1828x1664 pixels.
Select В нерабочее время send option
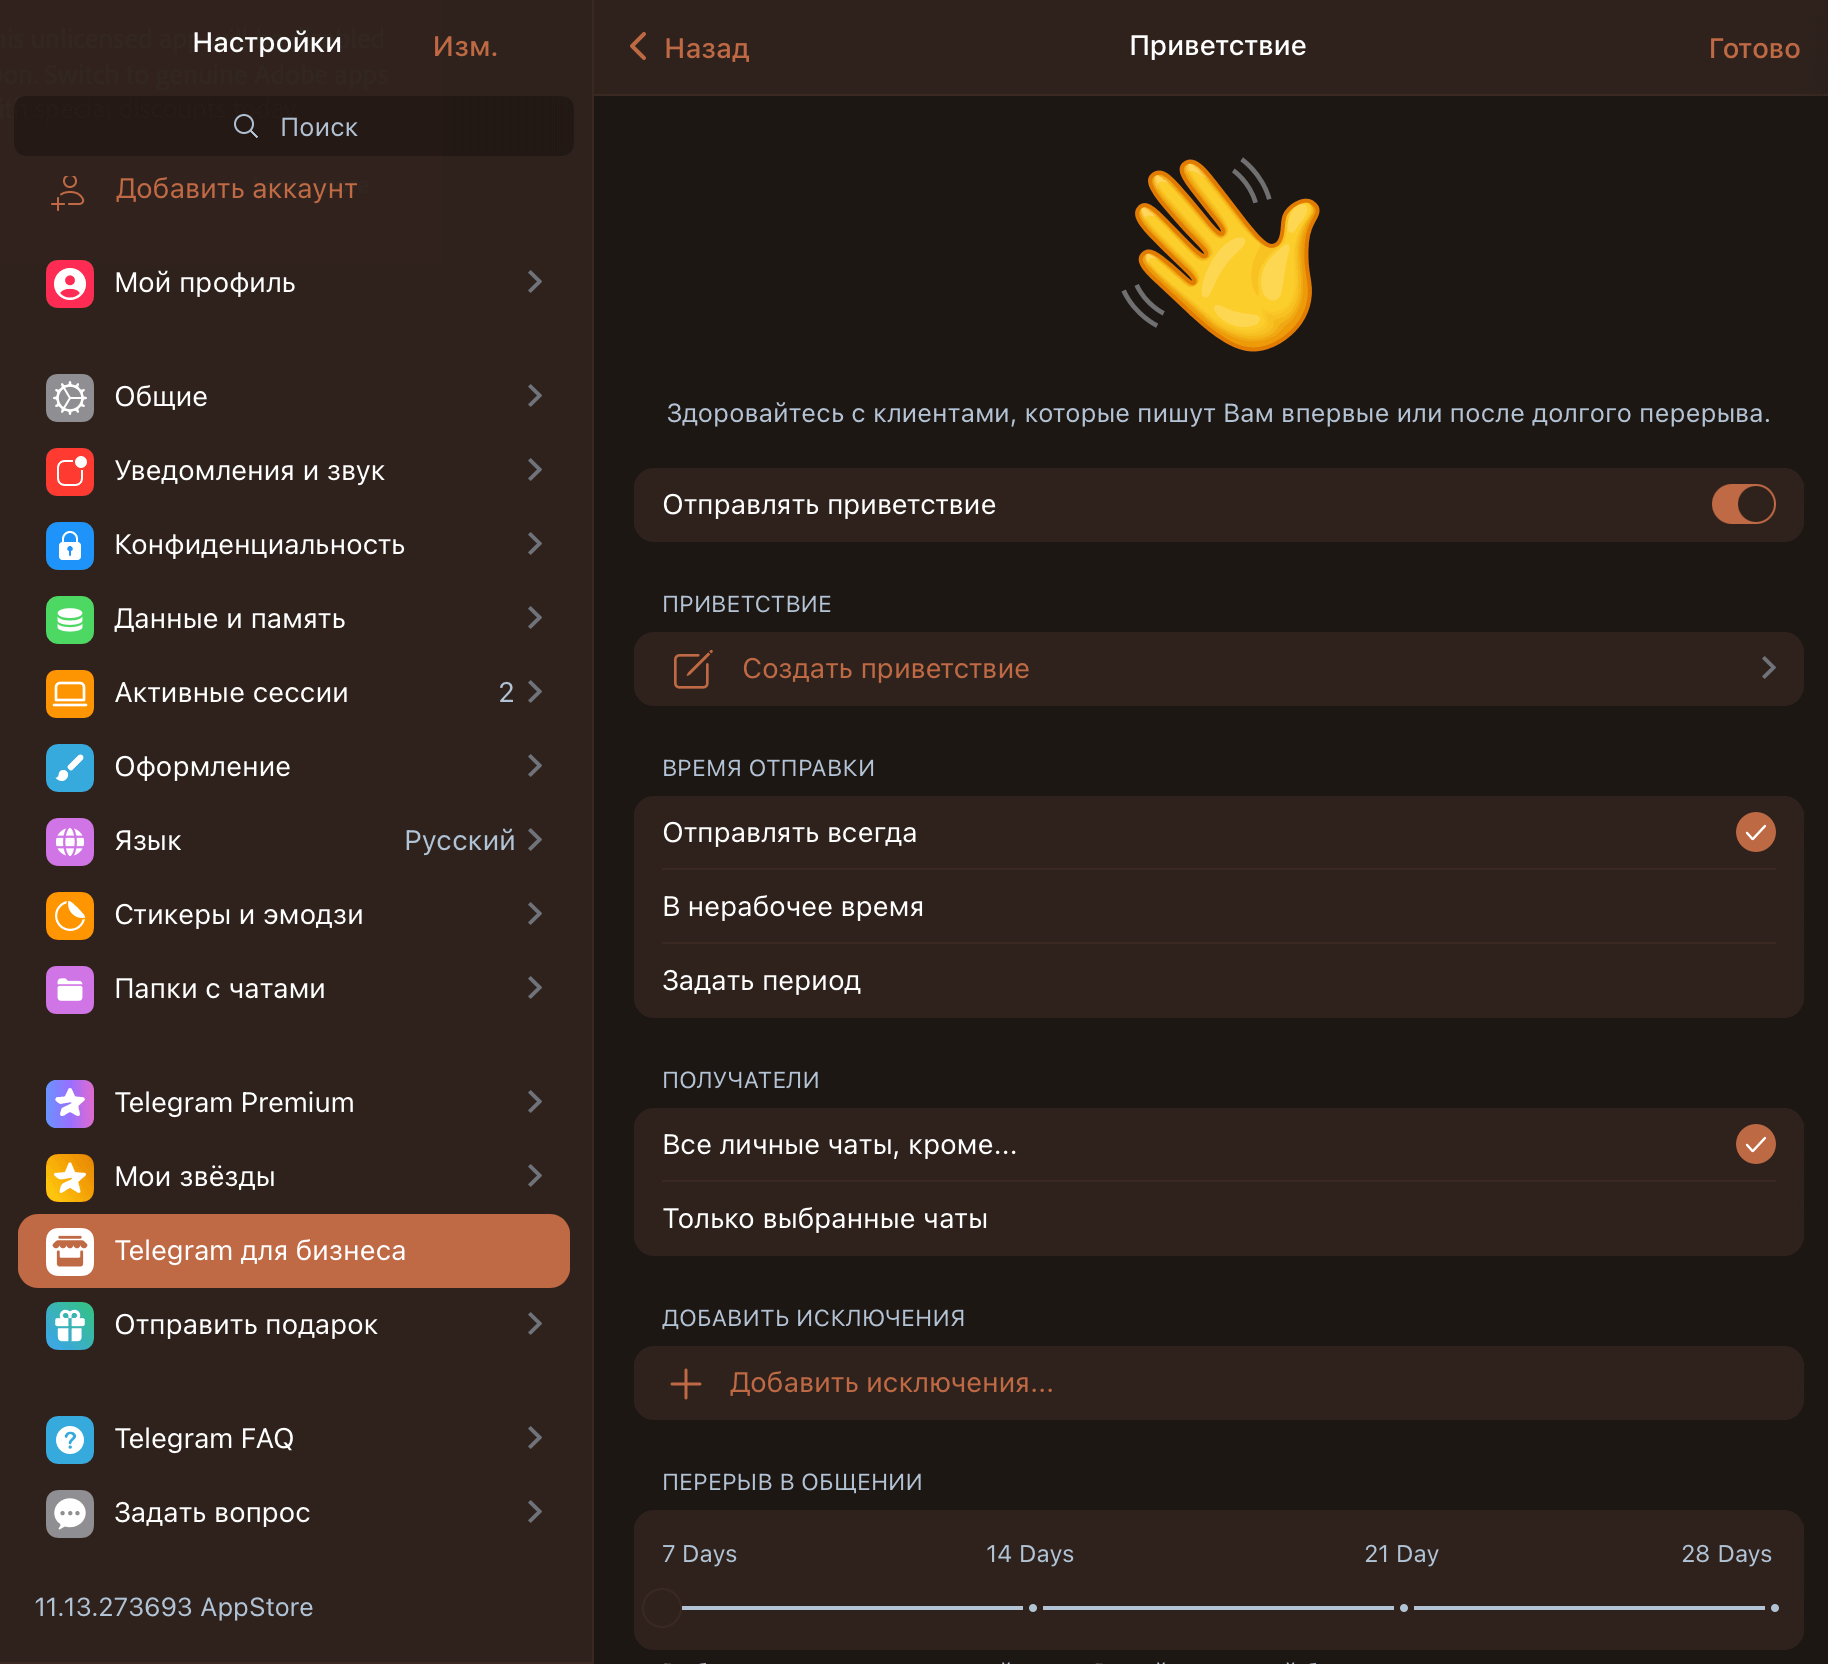(x=1218, y=907)
